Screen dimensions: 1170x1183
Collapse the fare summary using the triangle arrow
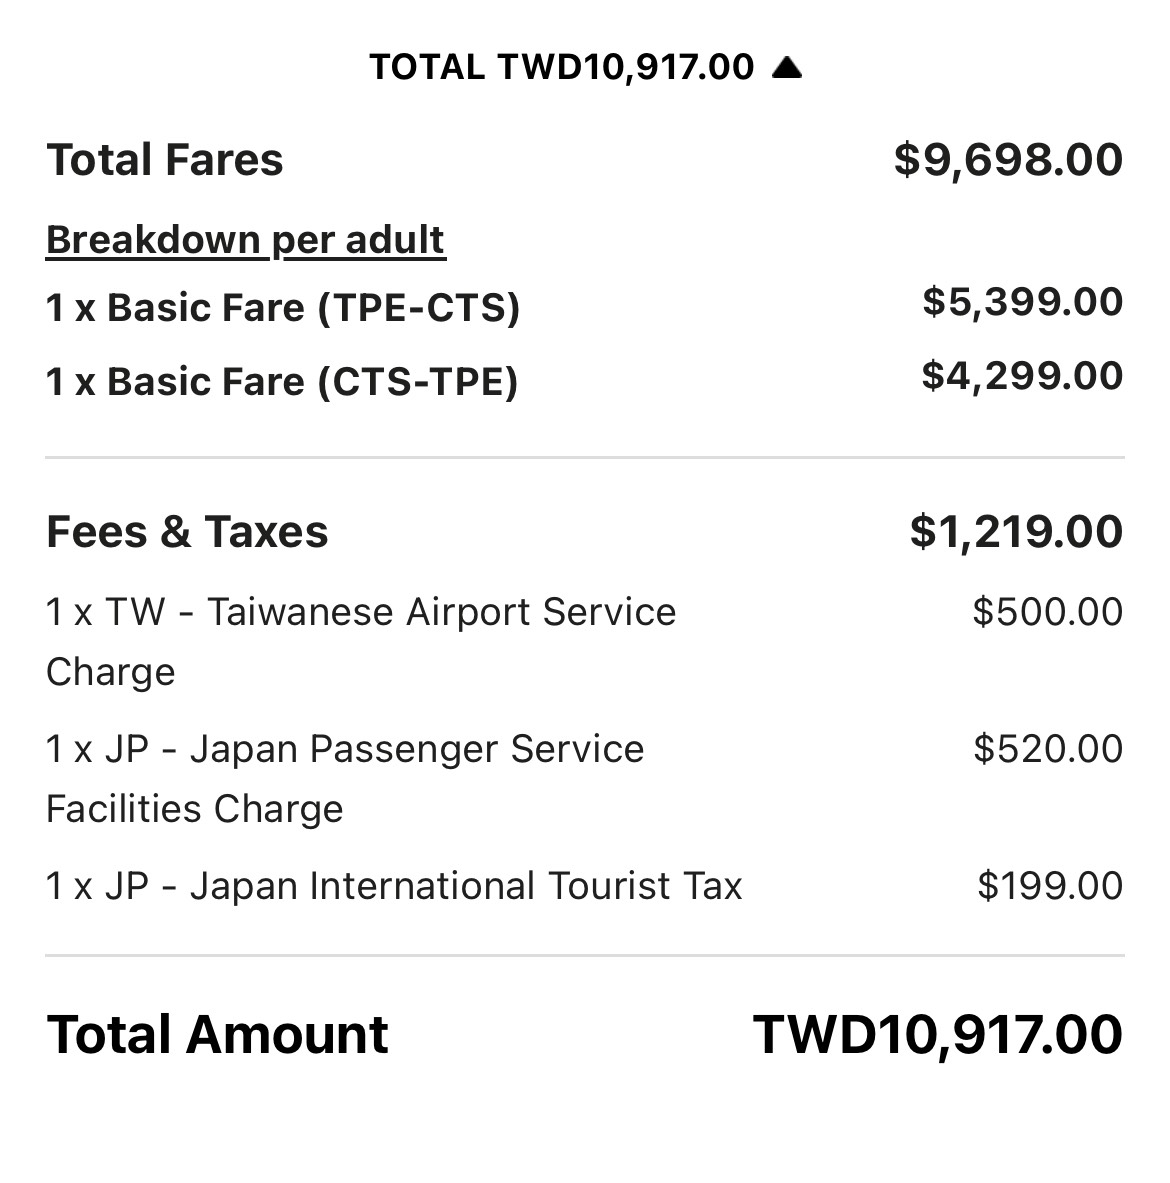787,68
